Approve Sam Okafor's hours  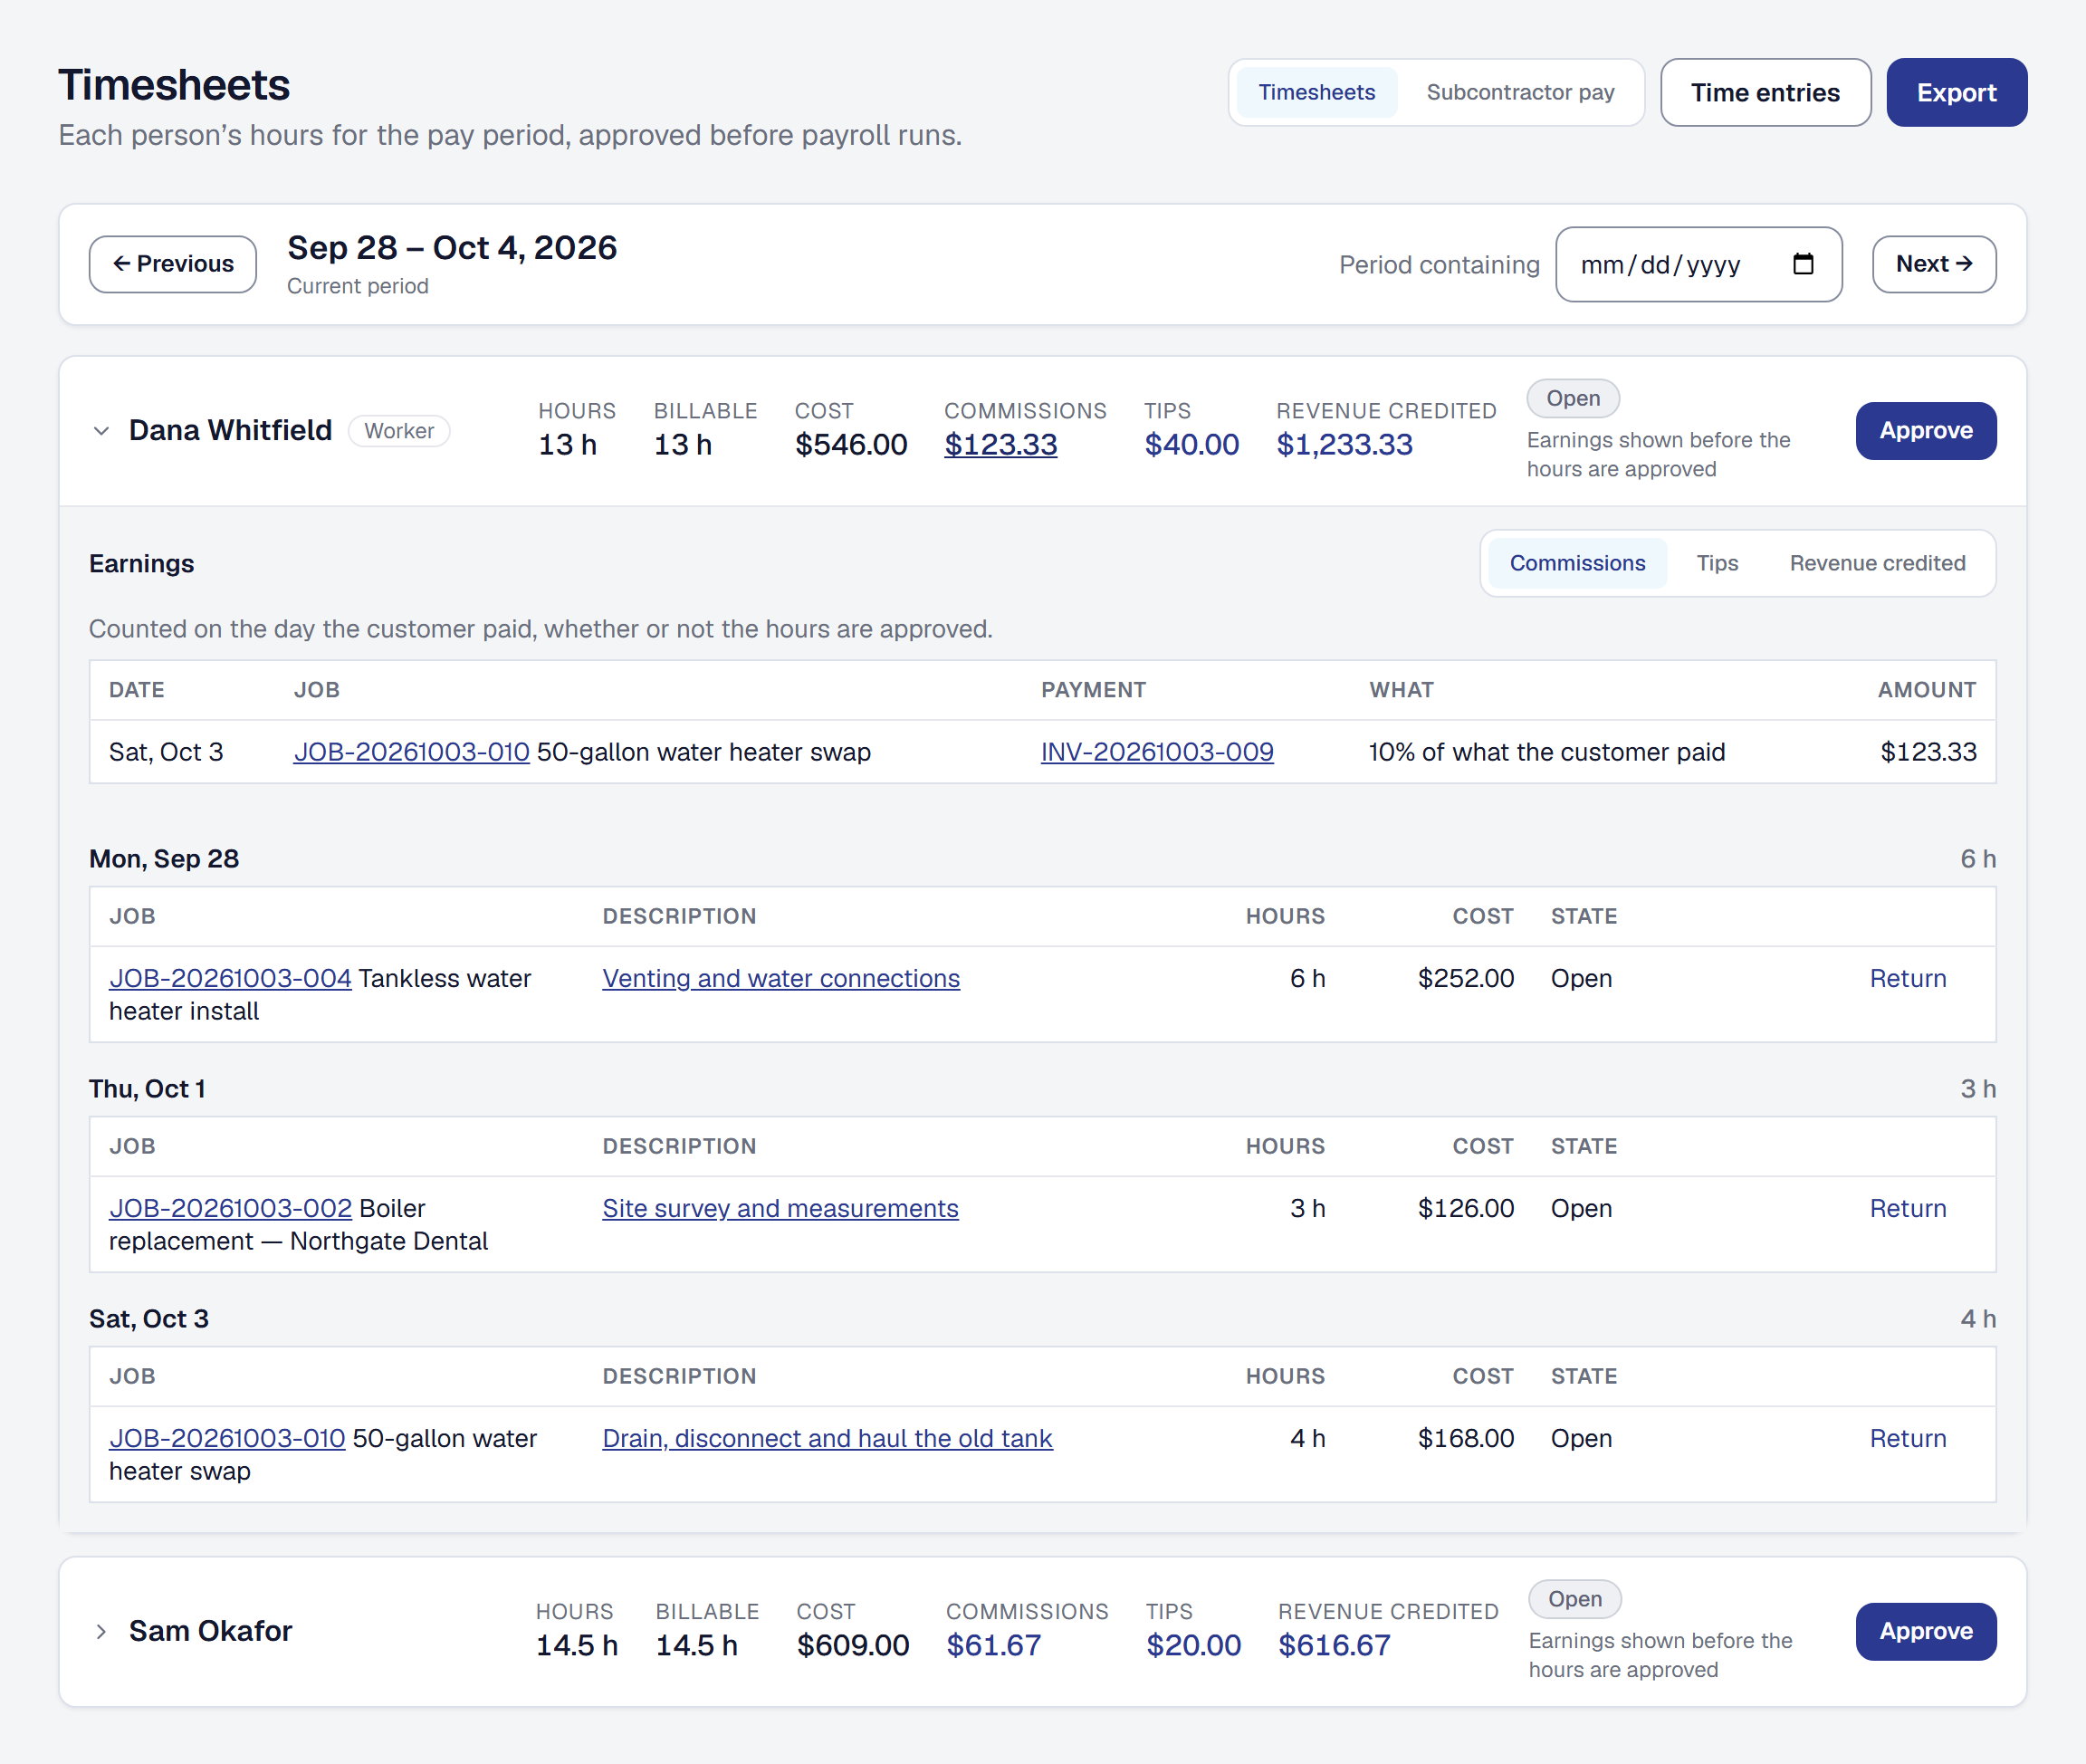coord(1926,1632)
